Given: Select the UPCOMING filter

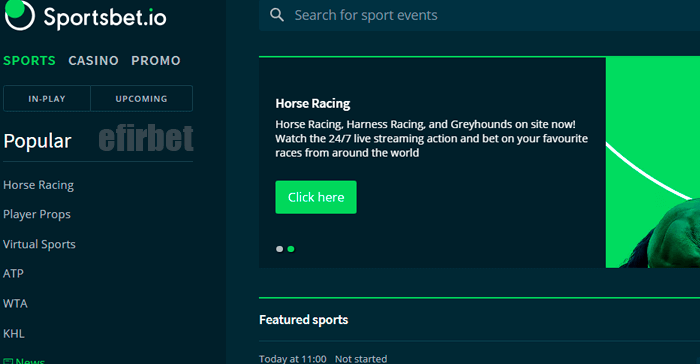Looking at the screenshot, I should [142, 99].
